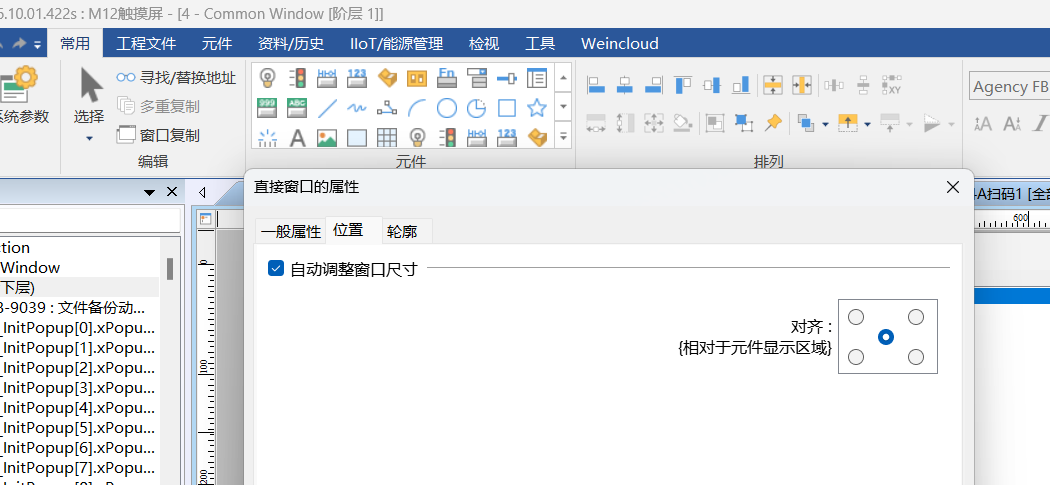1050x485 pixels.
Task: Click the pushpin lock icon
Action: 773,123
